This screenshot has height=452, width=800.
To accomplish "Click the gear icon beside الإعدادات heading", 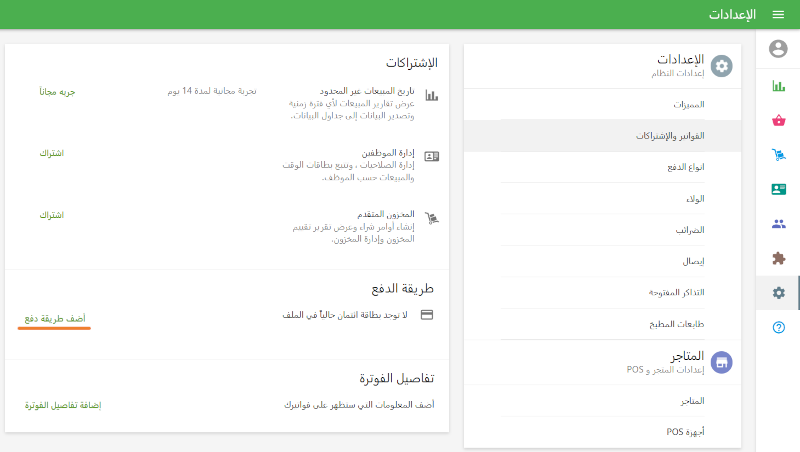I will [721, 66].
